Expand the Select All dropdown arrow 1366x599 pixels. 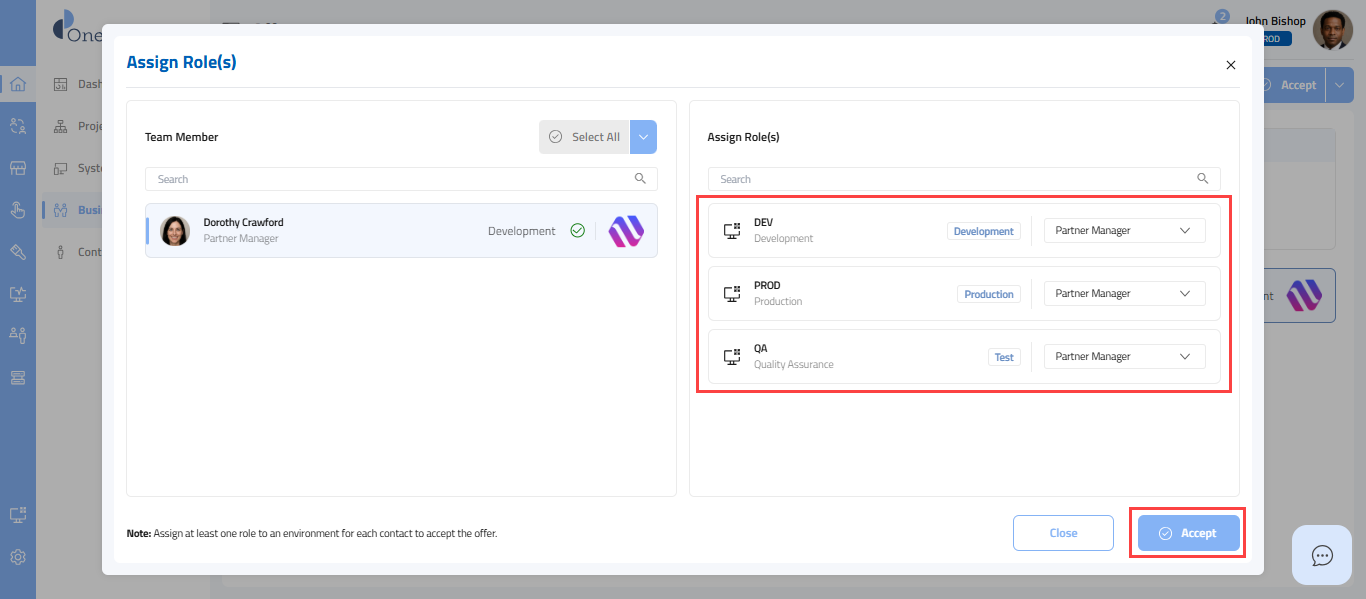(x=644, y=137)
